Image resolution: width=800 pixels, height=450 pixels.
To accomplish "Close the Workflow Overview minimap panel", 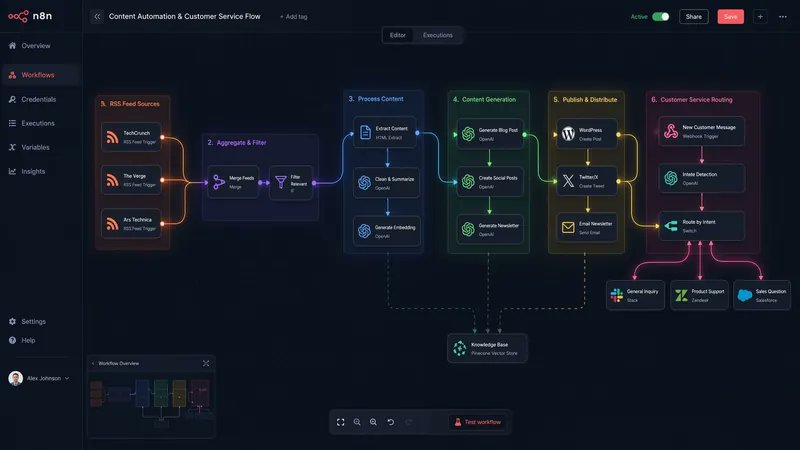I will click(206, 363).
